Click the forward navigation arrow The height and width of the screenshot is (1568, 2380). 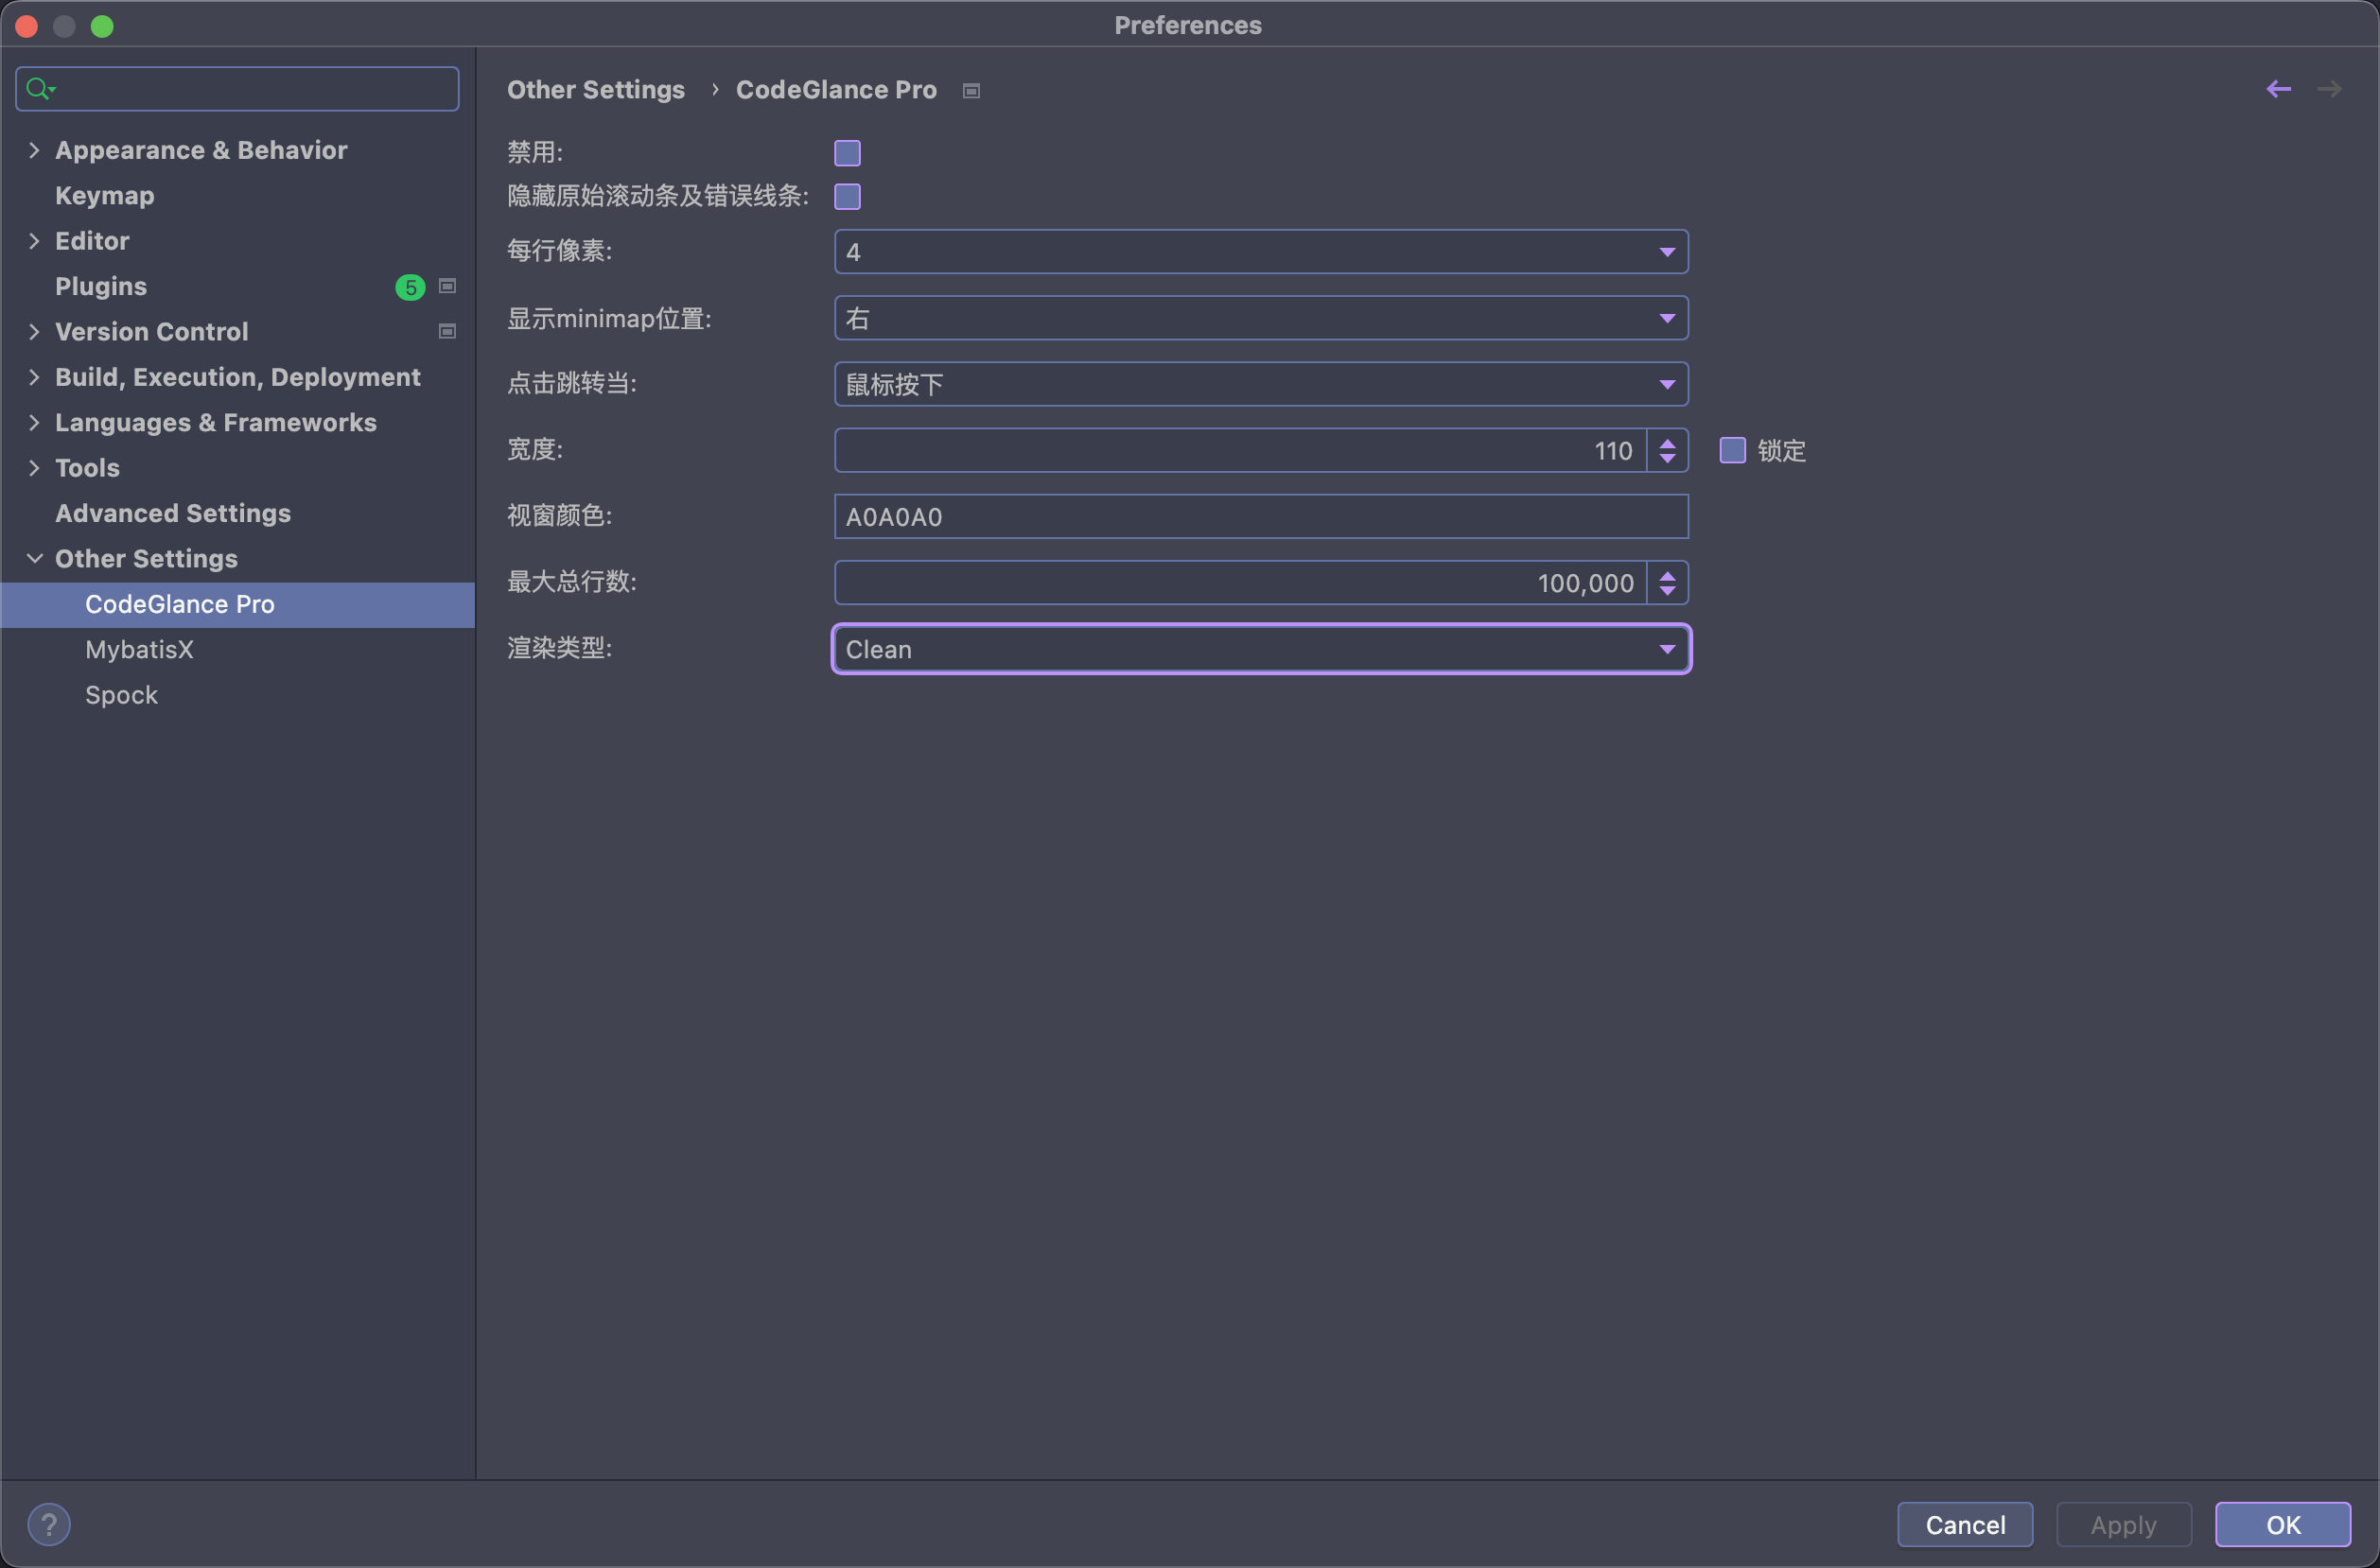2328,89
